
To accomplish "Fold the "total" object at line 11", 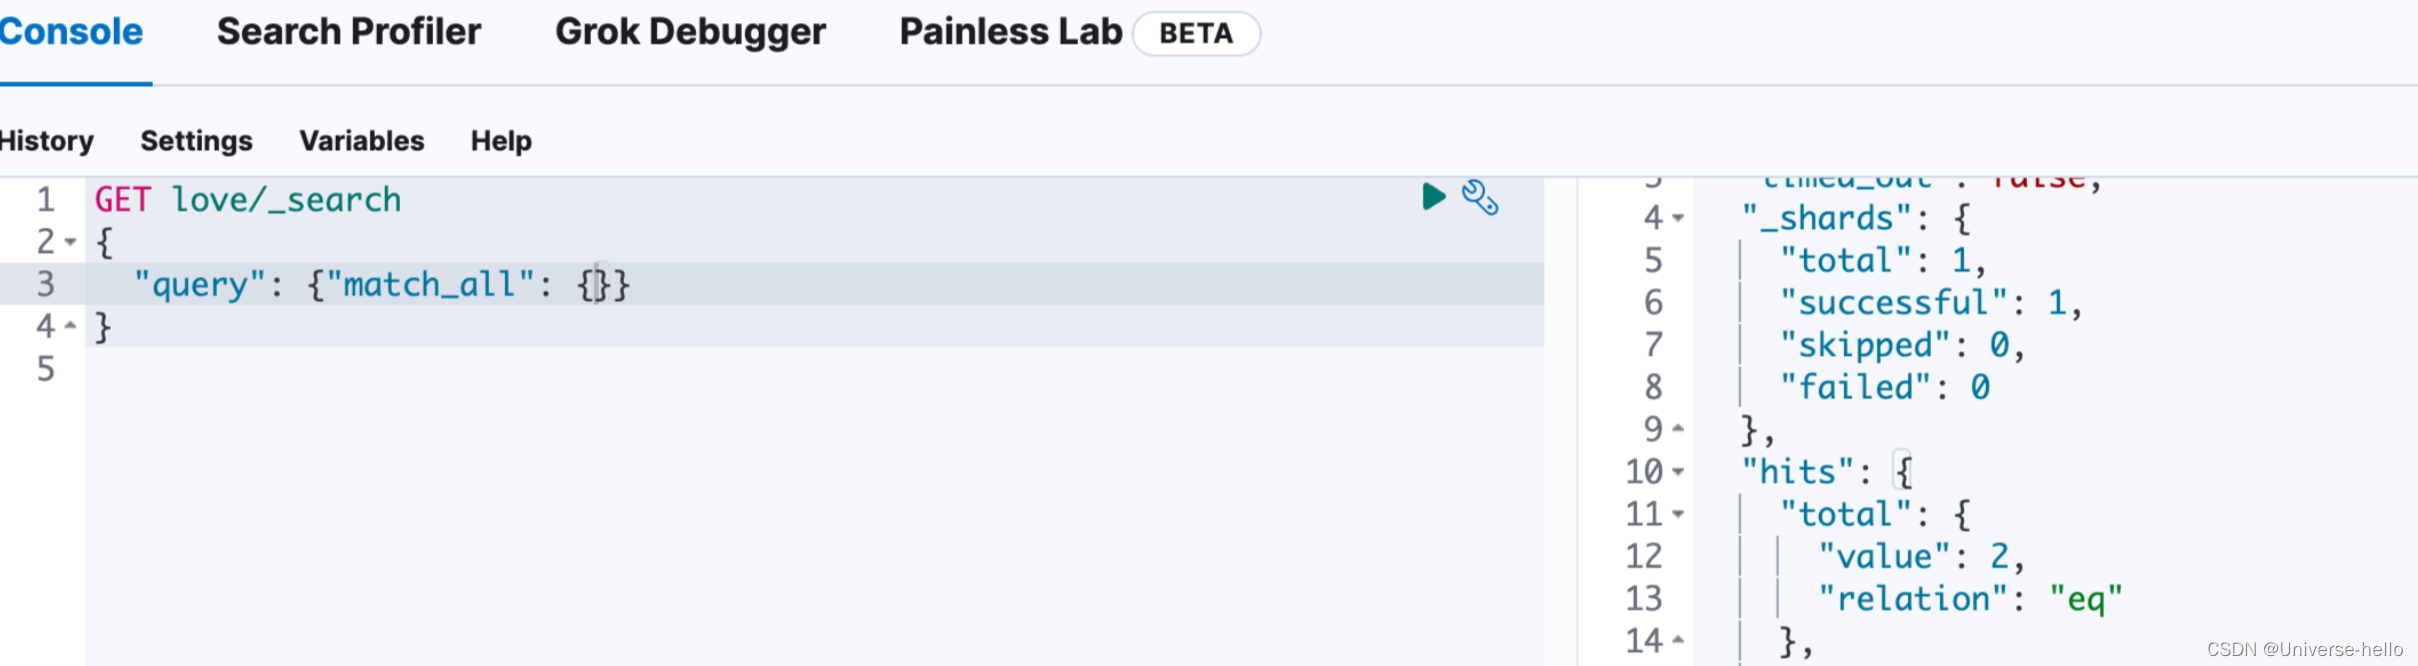I will pyautogui.click(x=1678, y=514).
